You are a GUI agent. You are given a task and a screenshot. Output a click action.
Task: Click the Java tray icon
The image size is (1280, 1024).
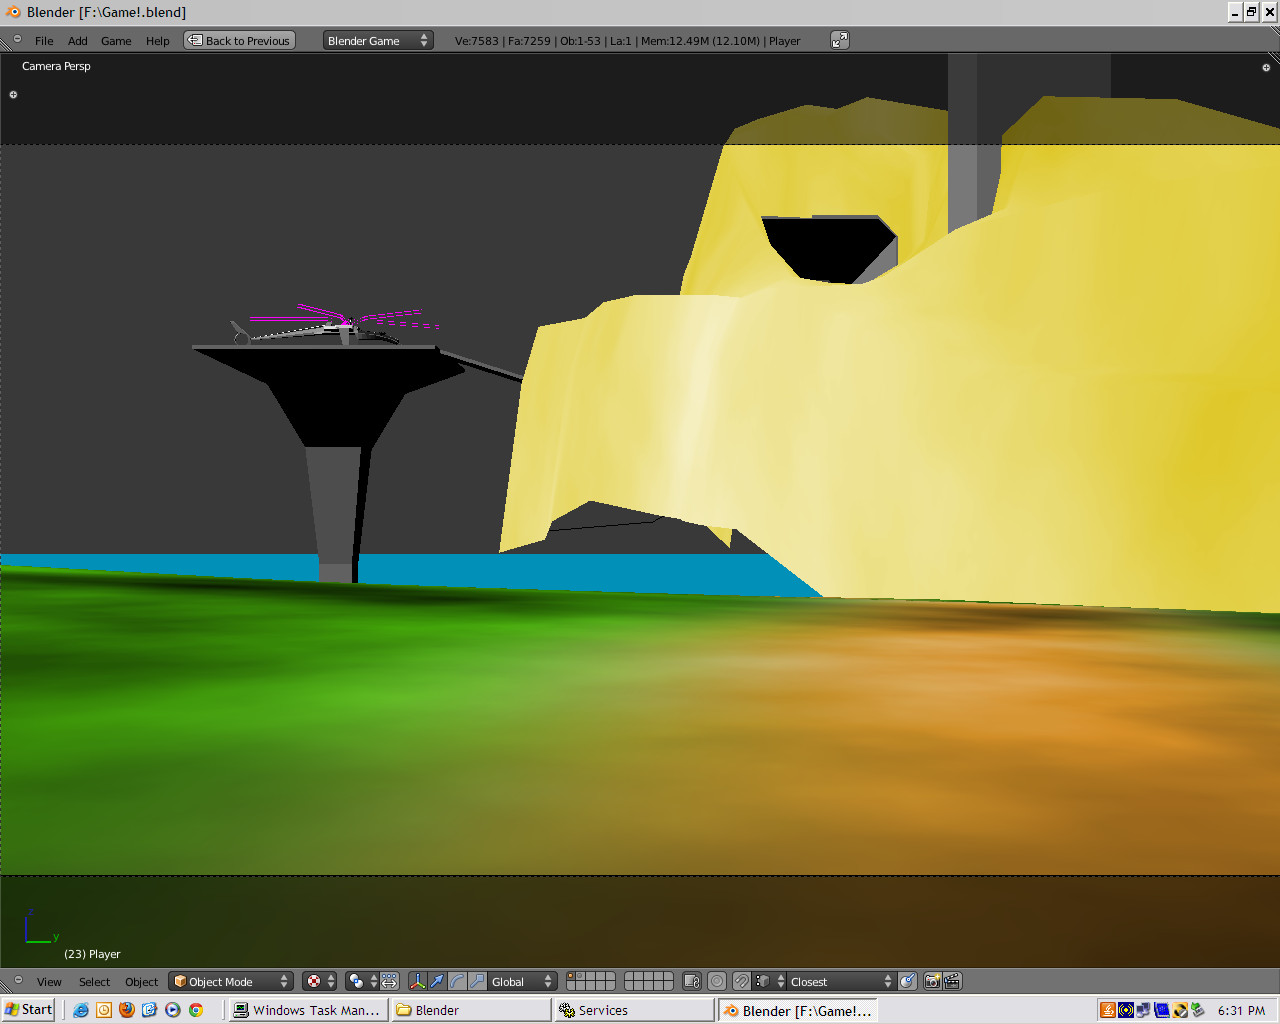click(x=1108, y=1010)
